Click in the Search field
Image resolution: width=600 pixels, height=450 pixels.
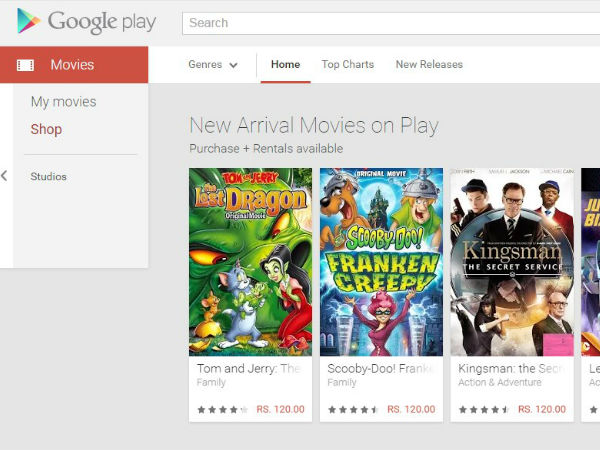pos(390,22)
